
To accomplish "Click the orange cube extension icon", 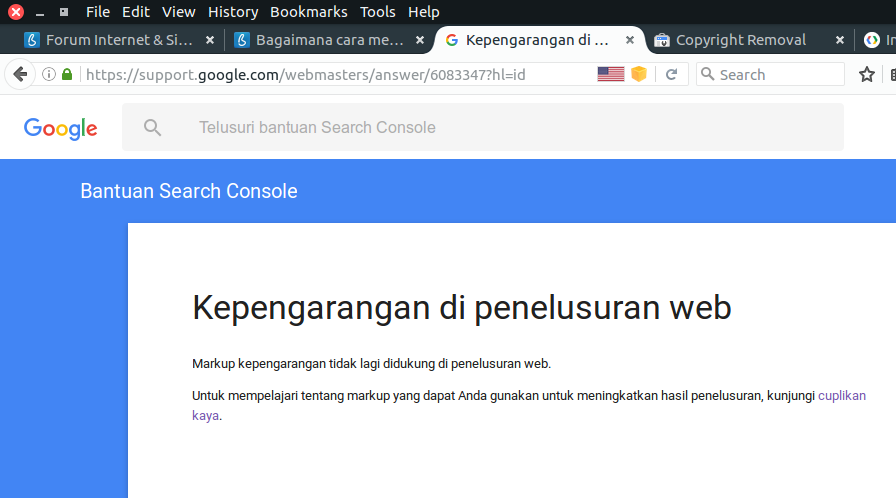I will [x=639, y=74].
